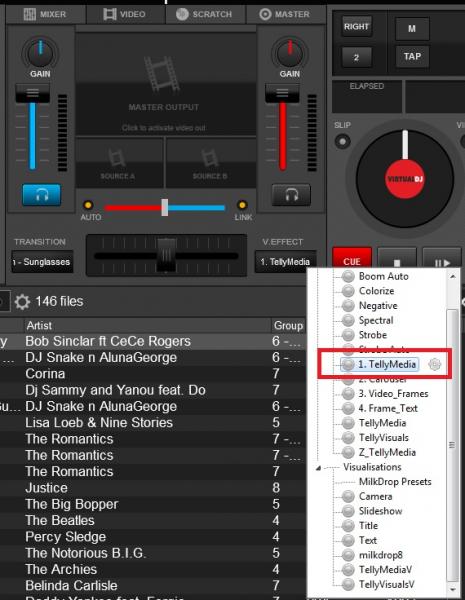465x600 pixels.
Task: Select Strobe effect in the list
Action: pyautogui.click(x=372, y=335)
